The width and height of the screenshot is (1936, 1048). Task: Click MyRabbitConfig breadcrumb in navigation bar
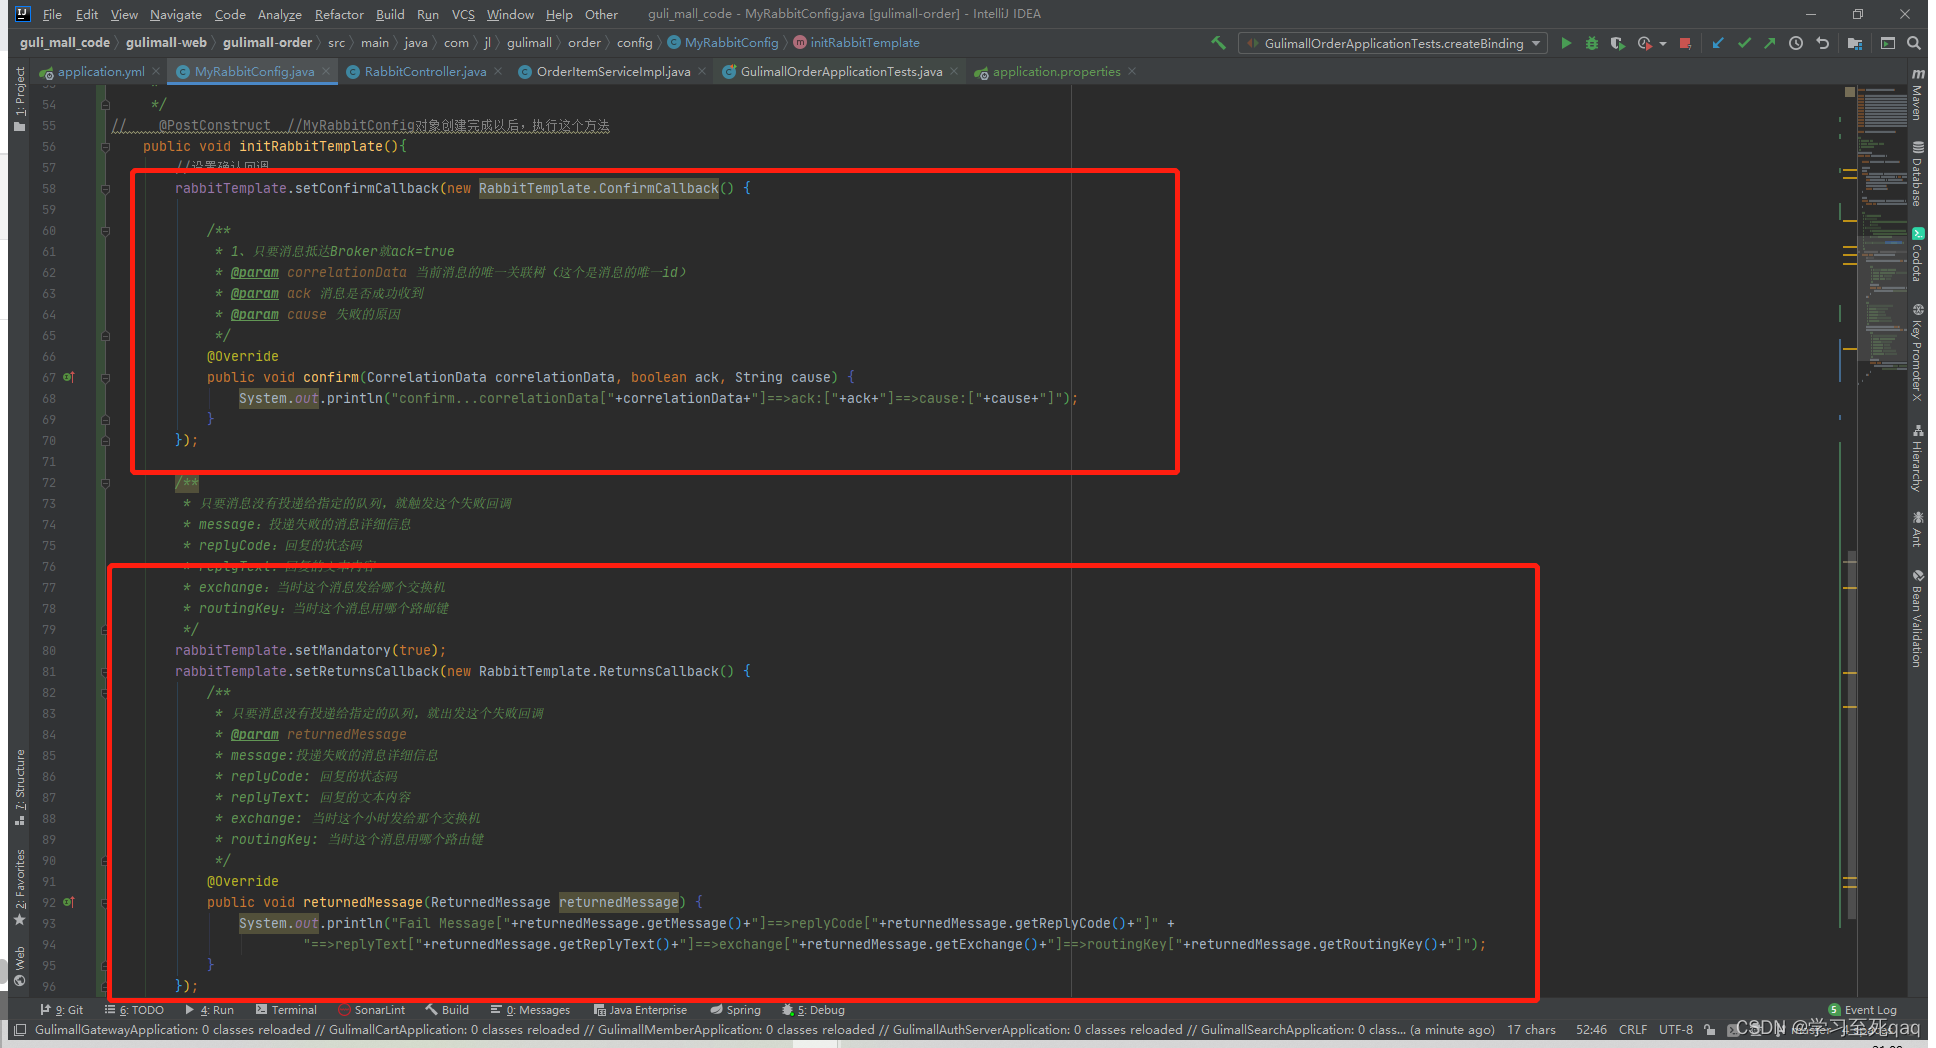click(x=723, y=43)
